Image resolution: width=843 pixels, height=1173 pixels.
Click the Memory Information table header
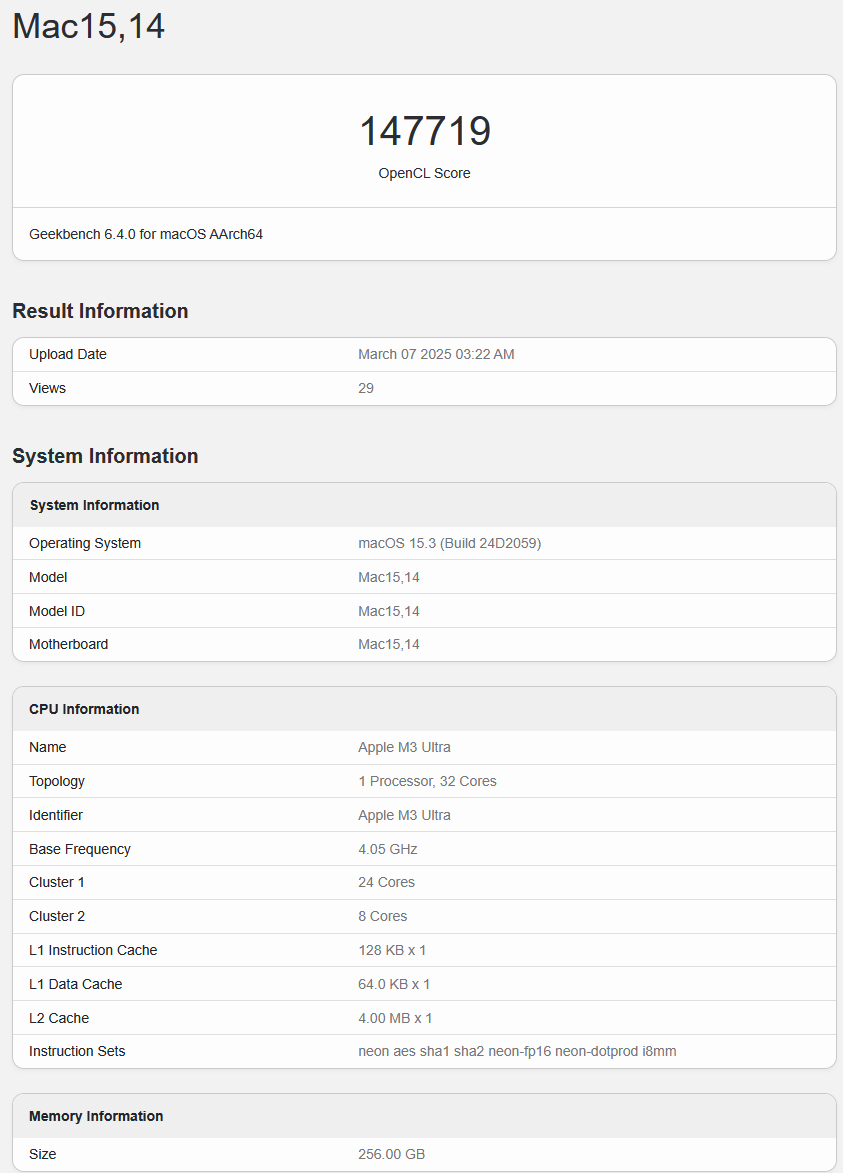tap(96, 1116)
